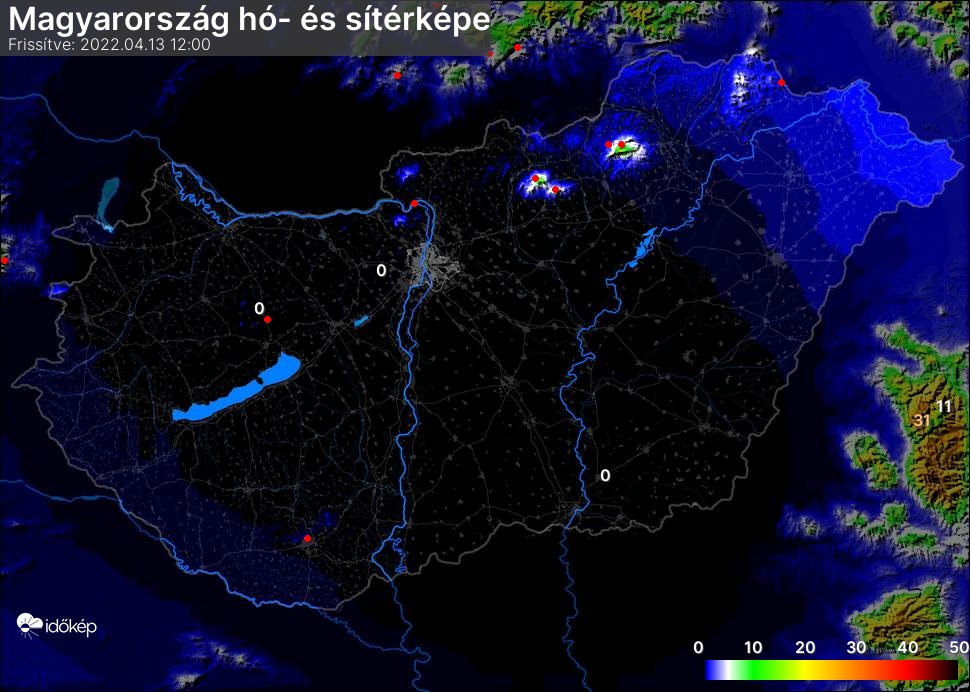Select the snow depth value 31 in the east
This screenshot has width=970, height=692.
[x=921, y=421]
